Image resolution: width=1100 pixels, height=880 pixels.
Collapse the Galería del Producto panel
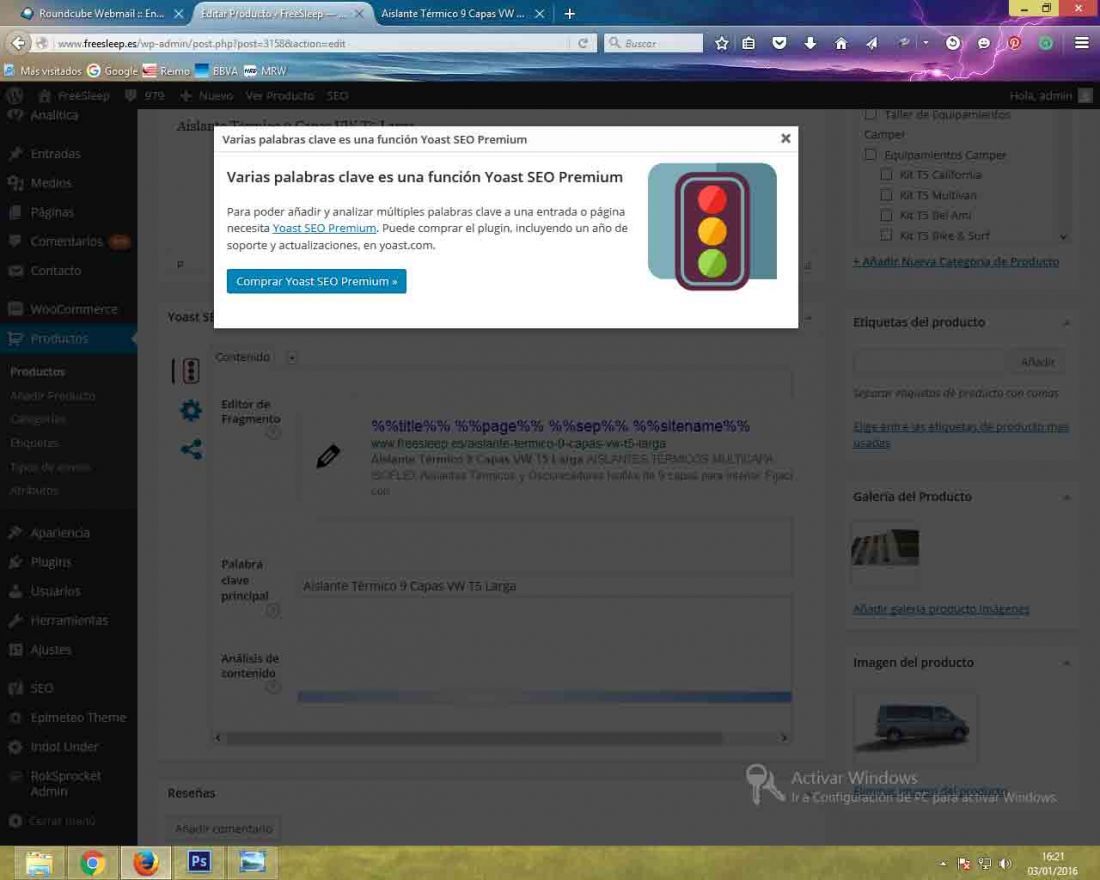1066,498
